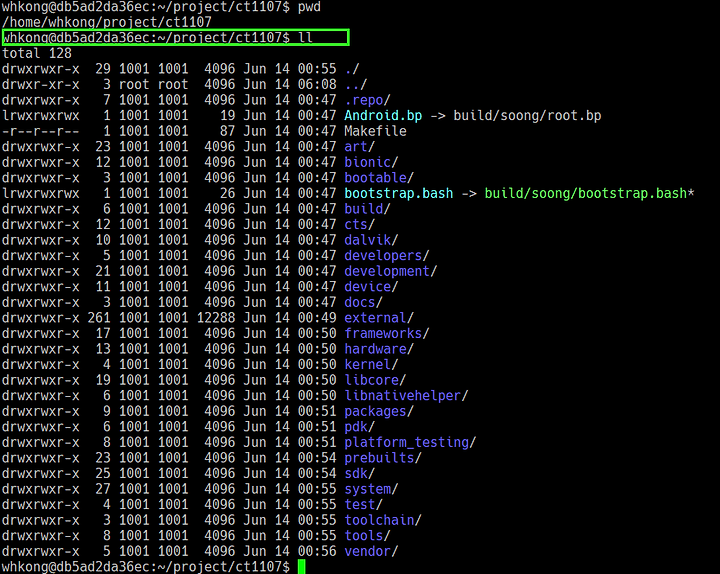720x574 pixels.
Task: Click the 'platform_testing/' directory name
Action: click(x=410, y=443)
